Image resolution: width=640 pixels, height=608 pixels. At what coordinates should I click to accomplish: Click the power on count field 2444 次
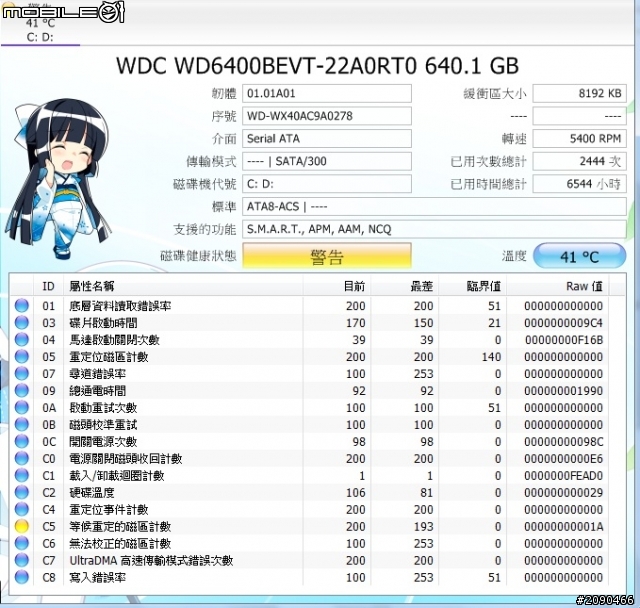(580, 161)
